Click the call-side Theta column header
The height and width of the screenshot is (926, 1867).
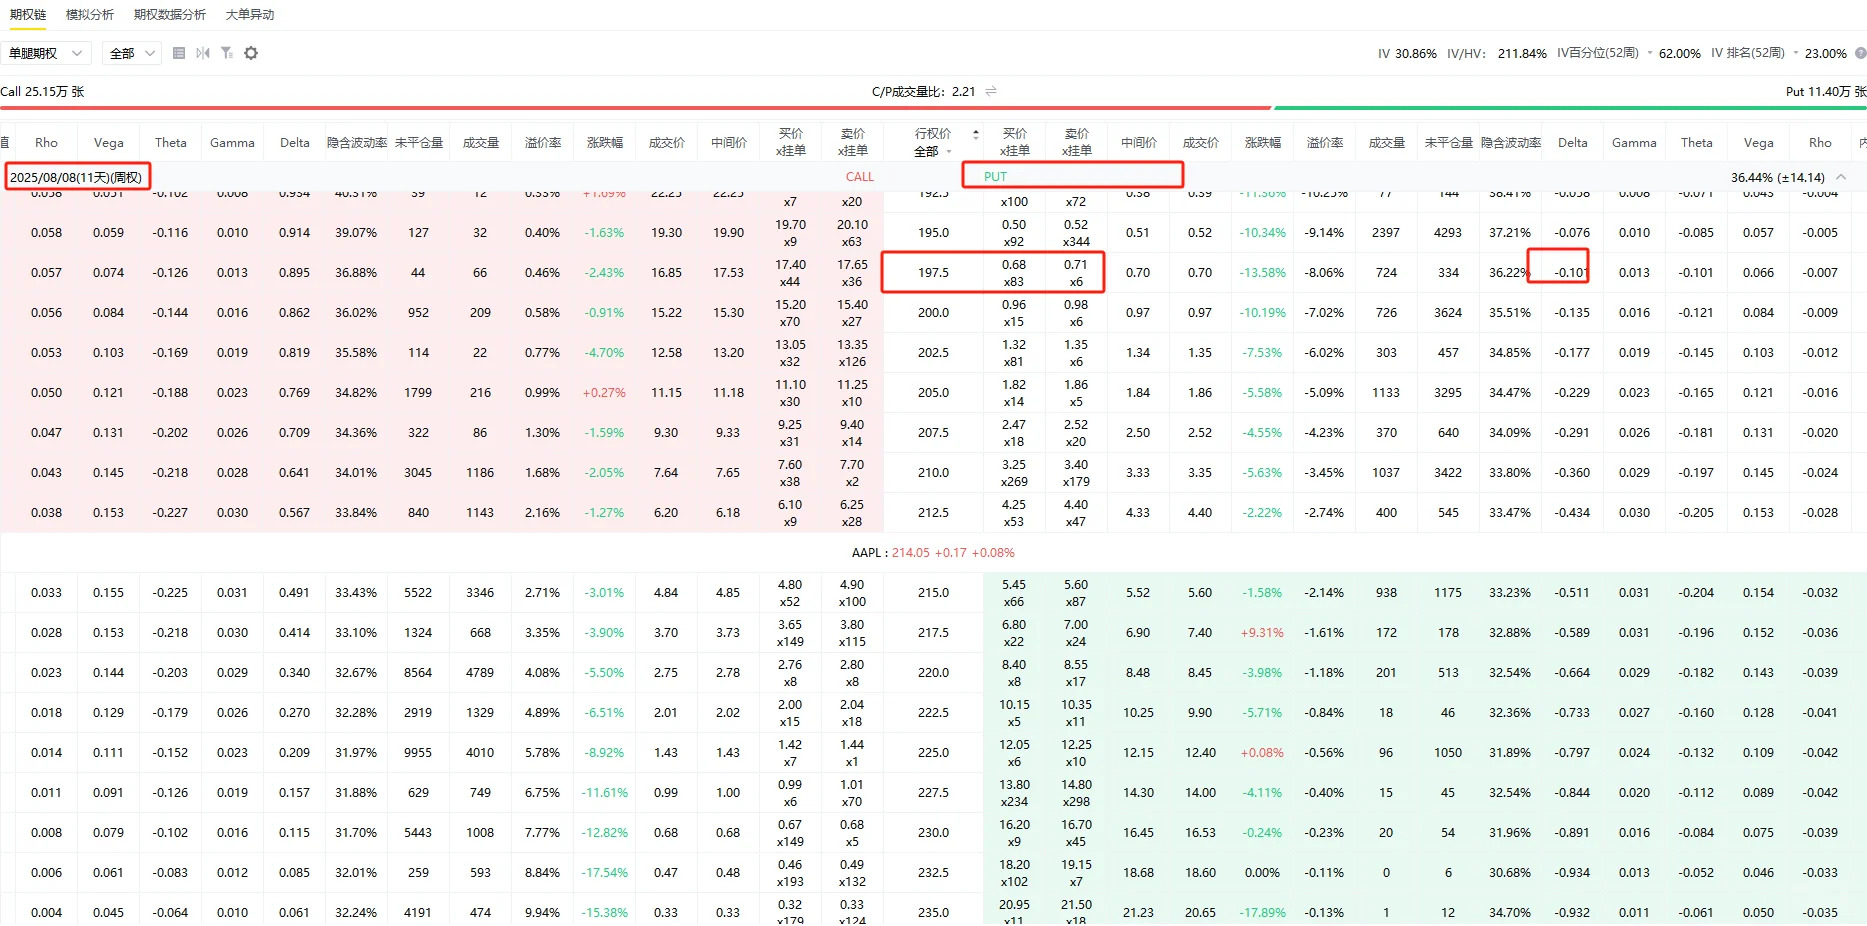pyautogui.click(x=171, y=143)
